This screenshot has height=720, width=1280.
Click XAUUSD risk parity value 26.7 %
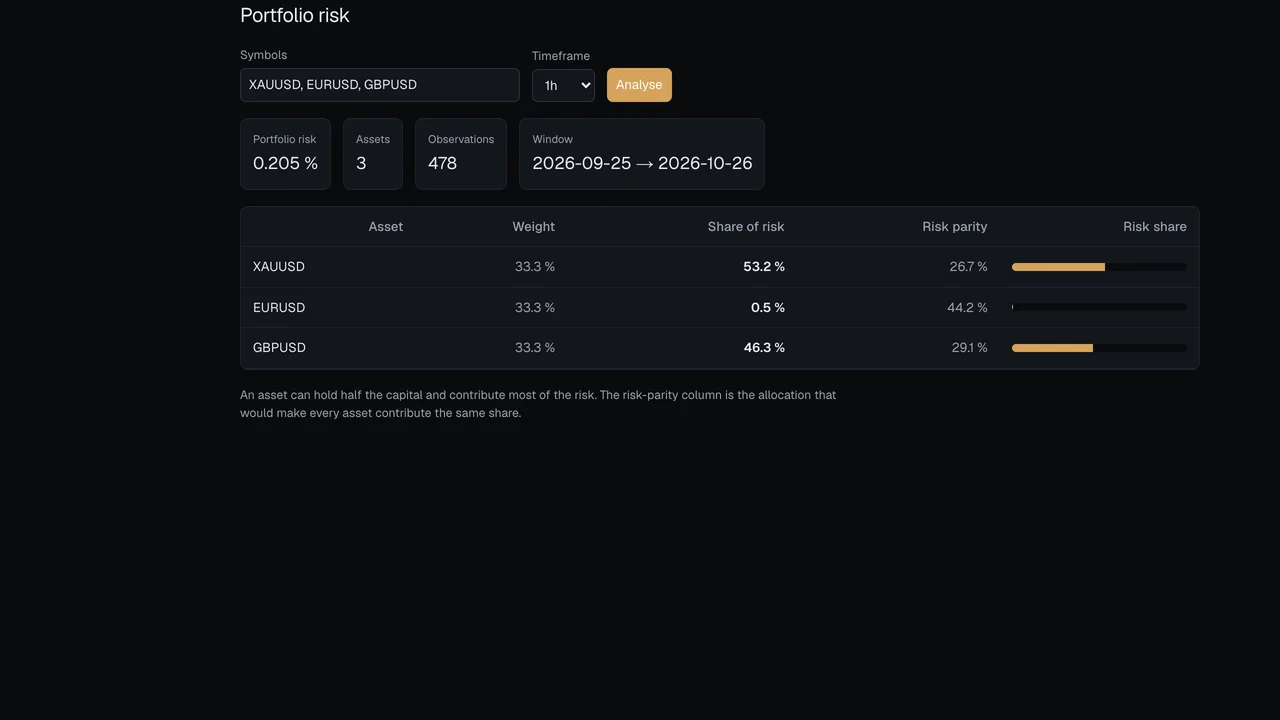(968, 267)
